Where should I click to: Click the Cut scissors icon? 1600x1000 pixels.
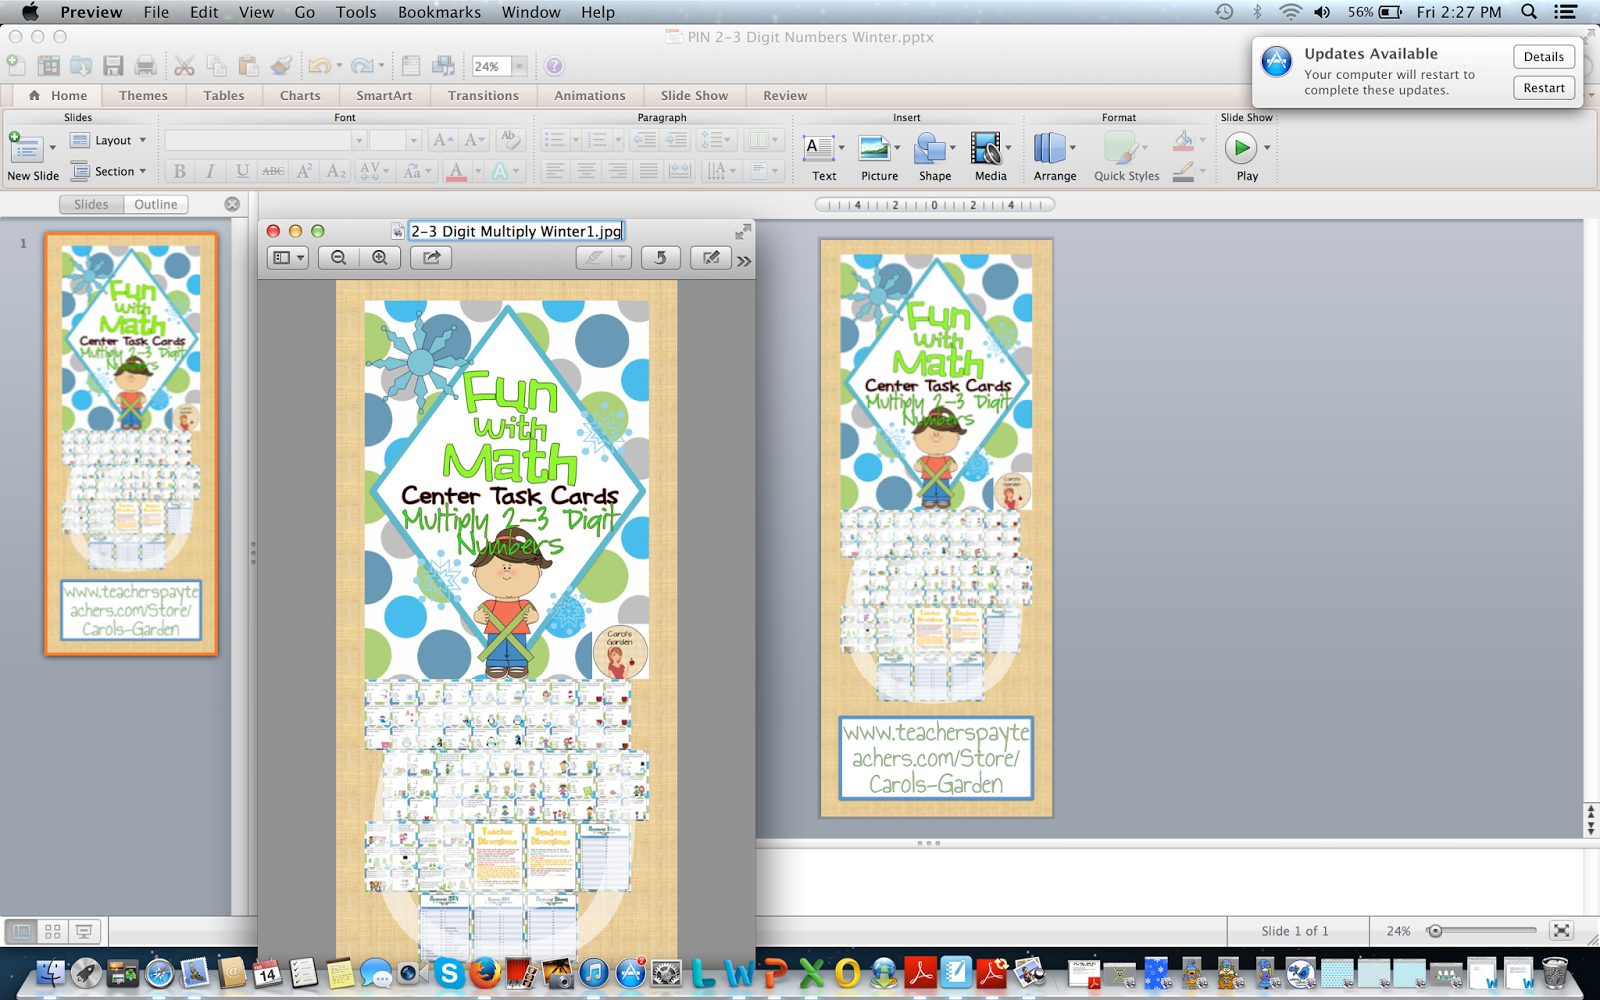pyautogui.click(x=184, y=66)
